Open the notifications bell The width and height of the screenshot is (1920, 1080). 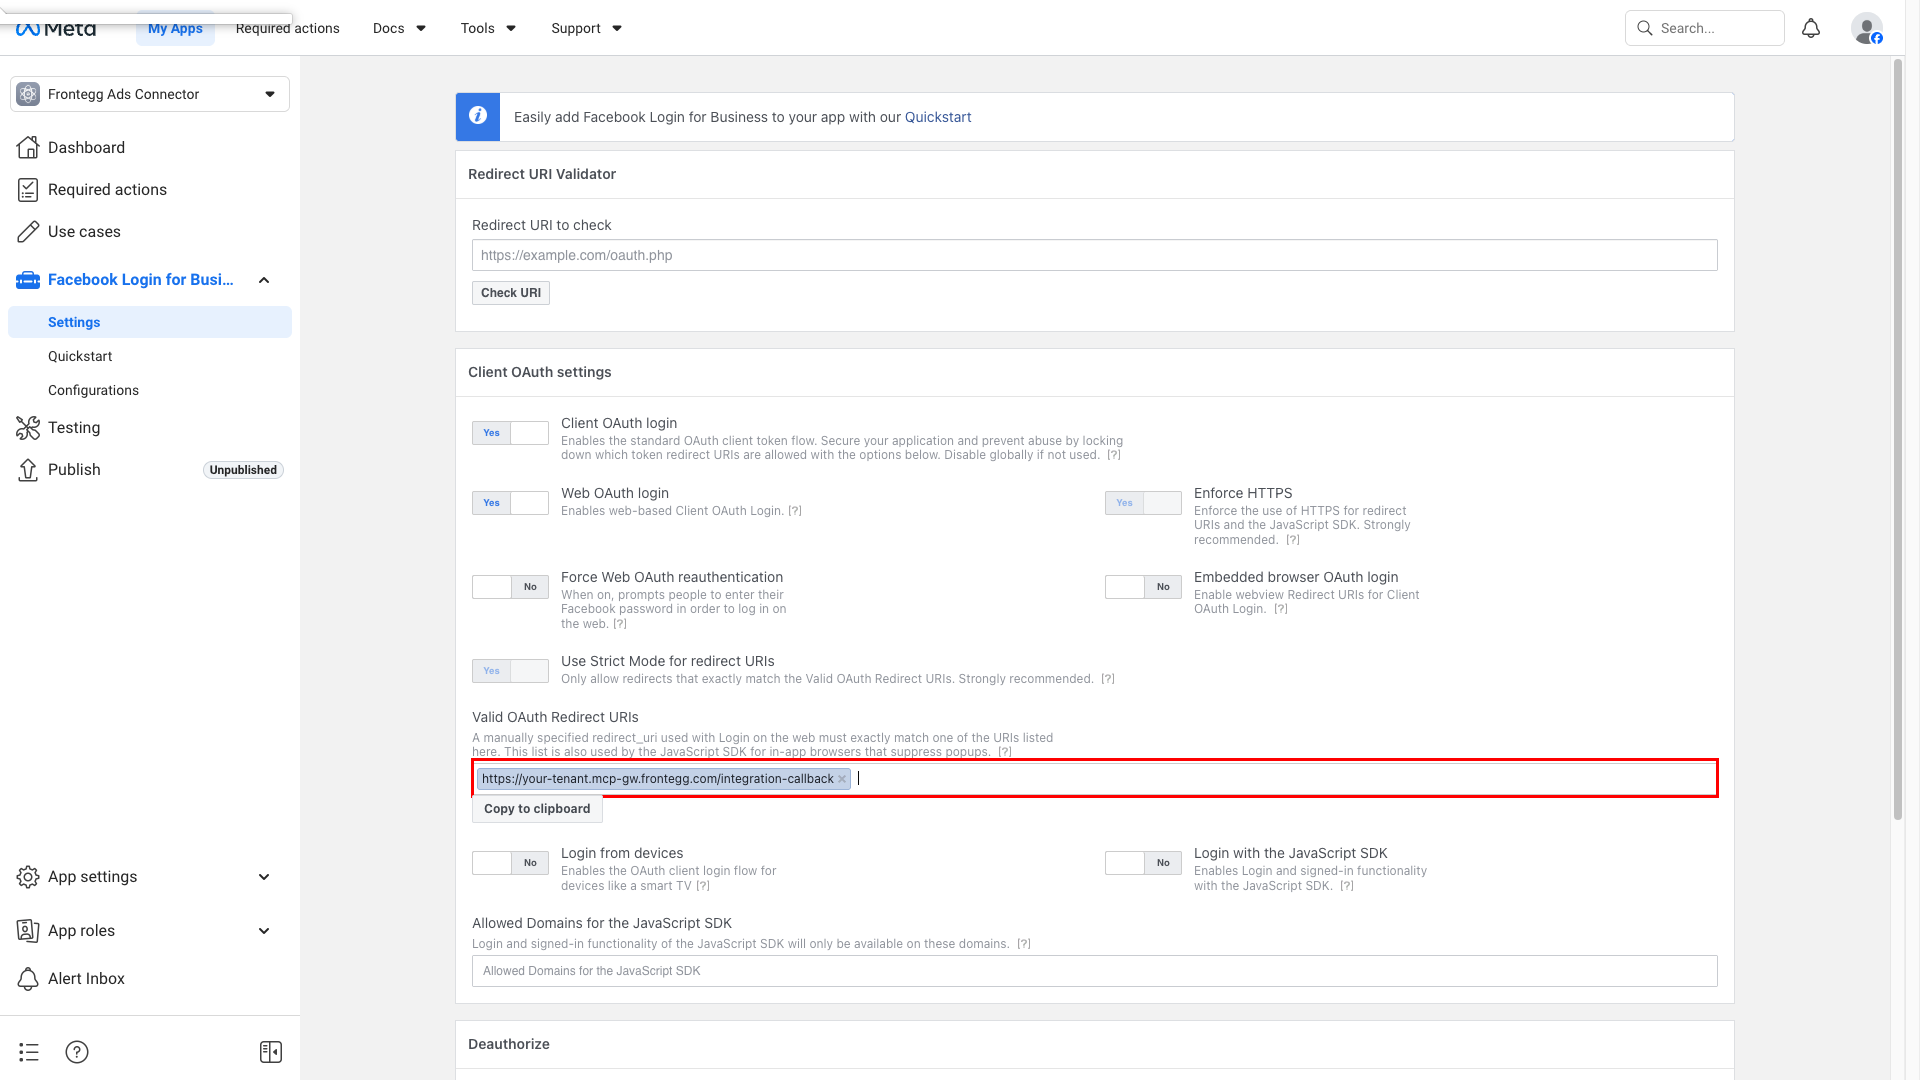(x=1811, y=28)
